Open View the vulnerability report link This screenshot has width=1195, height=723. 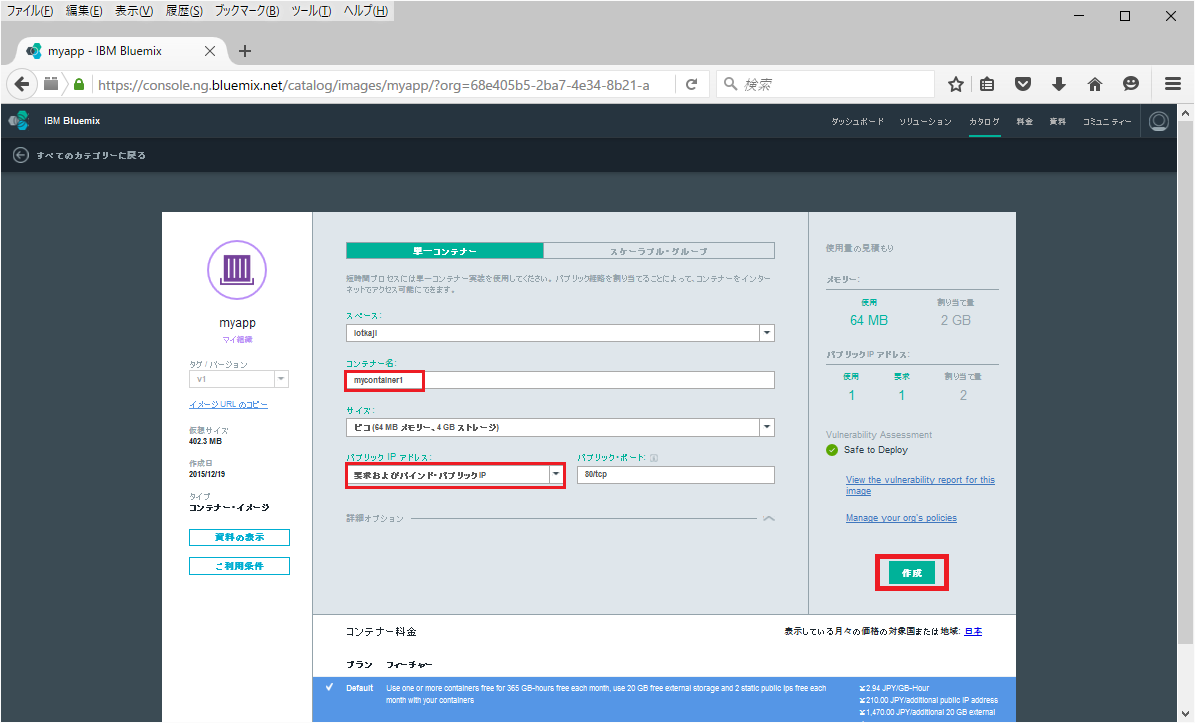coord(920,485)
